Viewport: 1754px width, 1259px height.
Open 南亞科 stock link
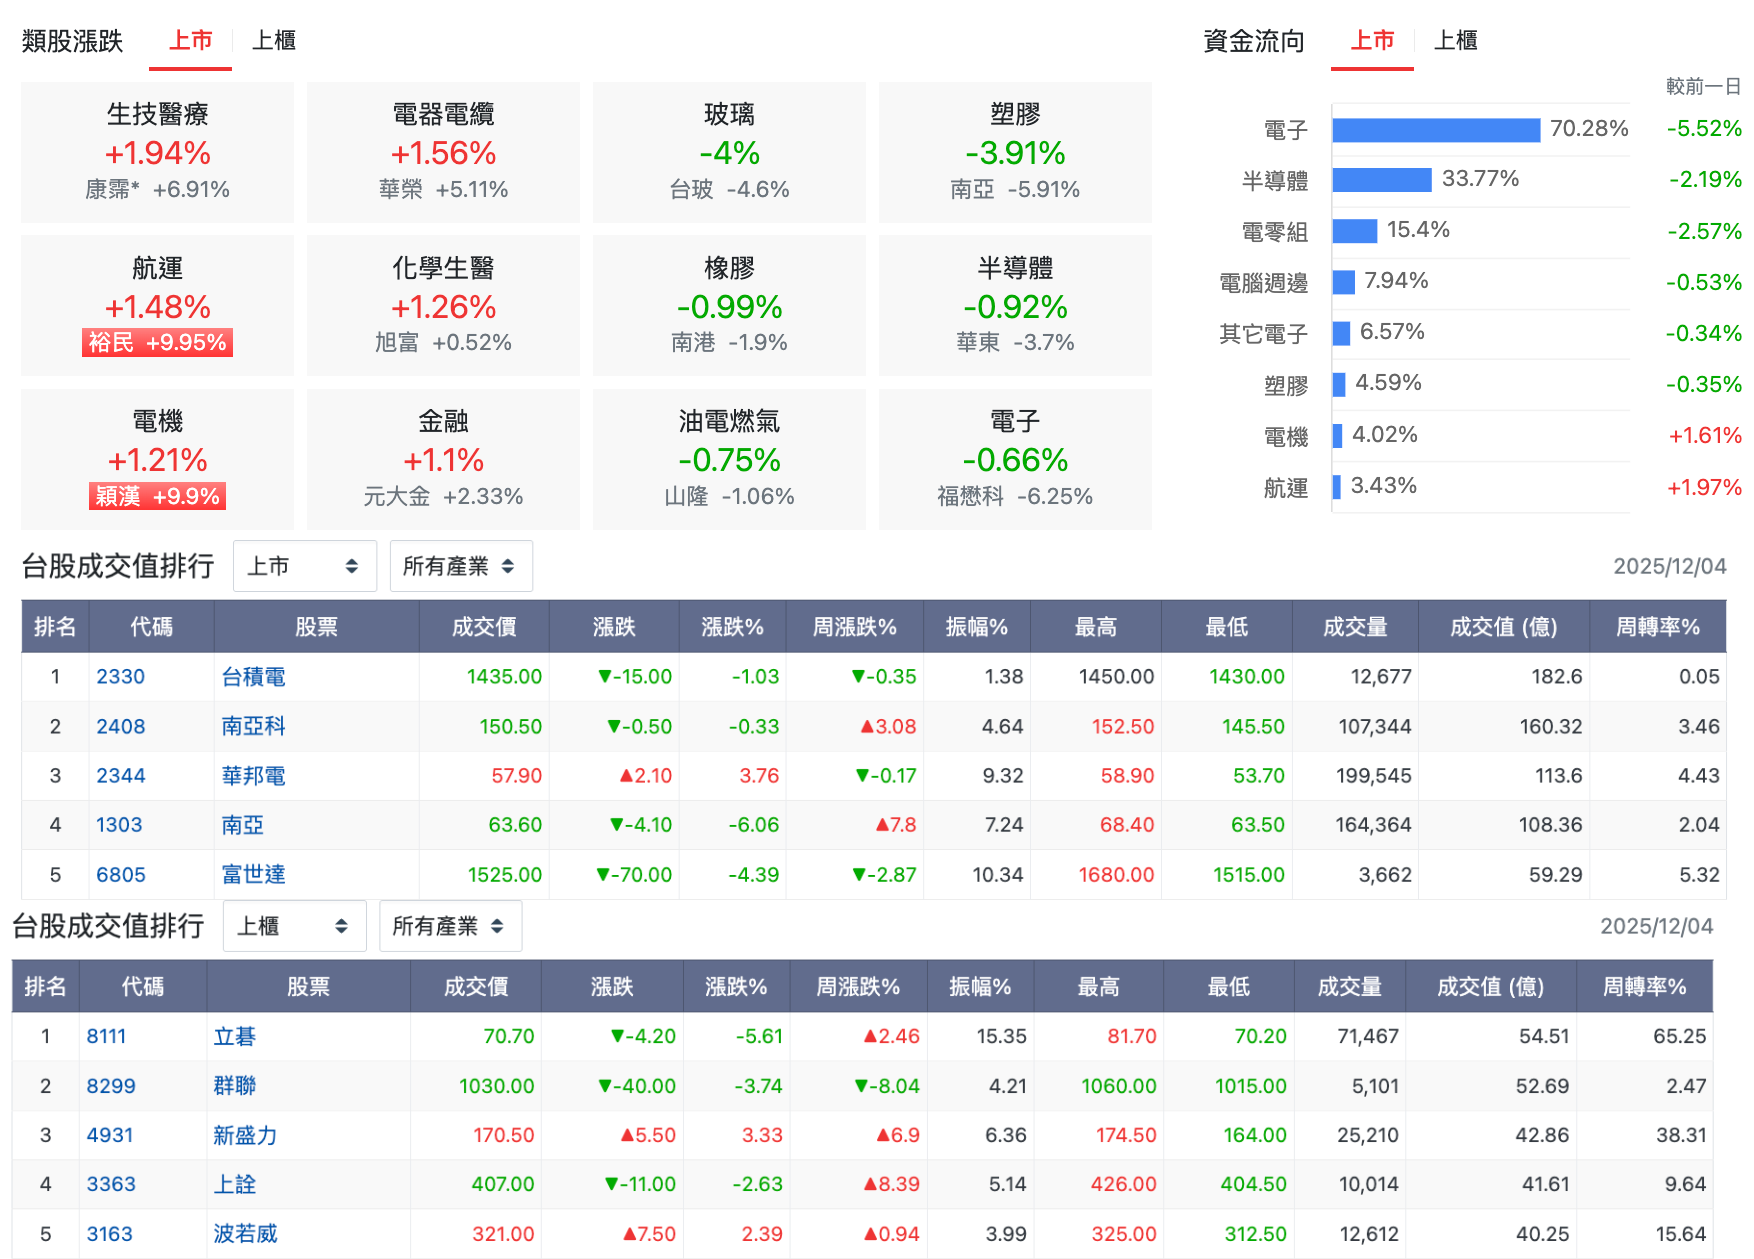(x=252, y=726)
